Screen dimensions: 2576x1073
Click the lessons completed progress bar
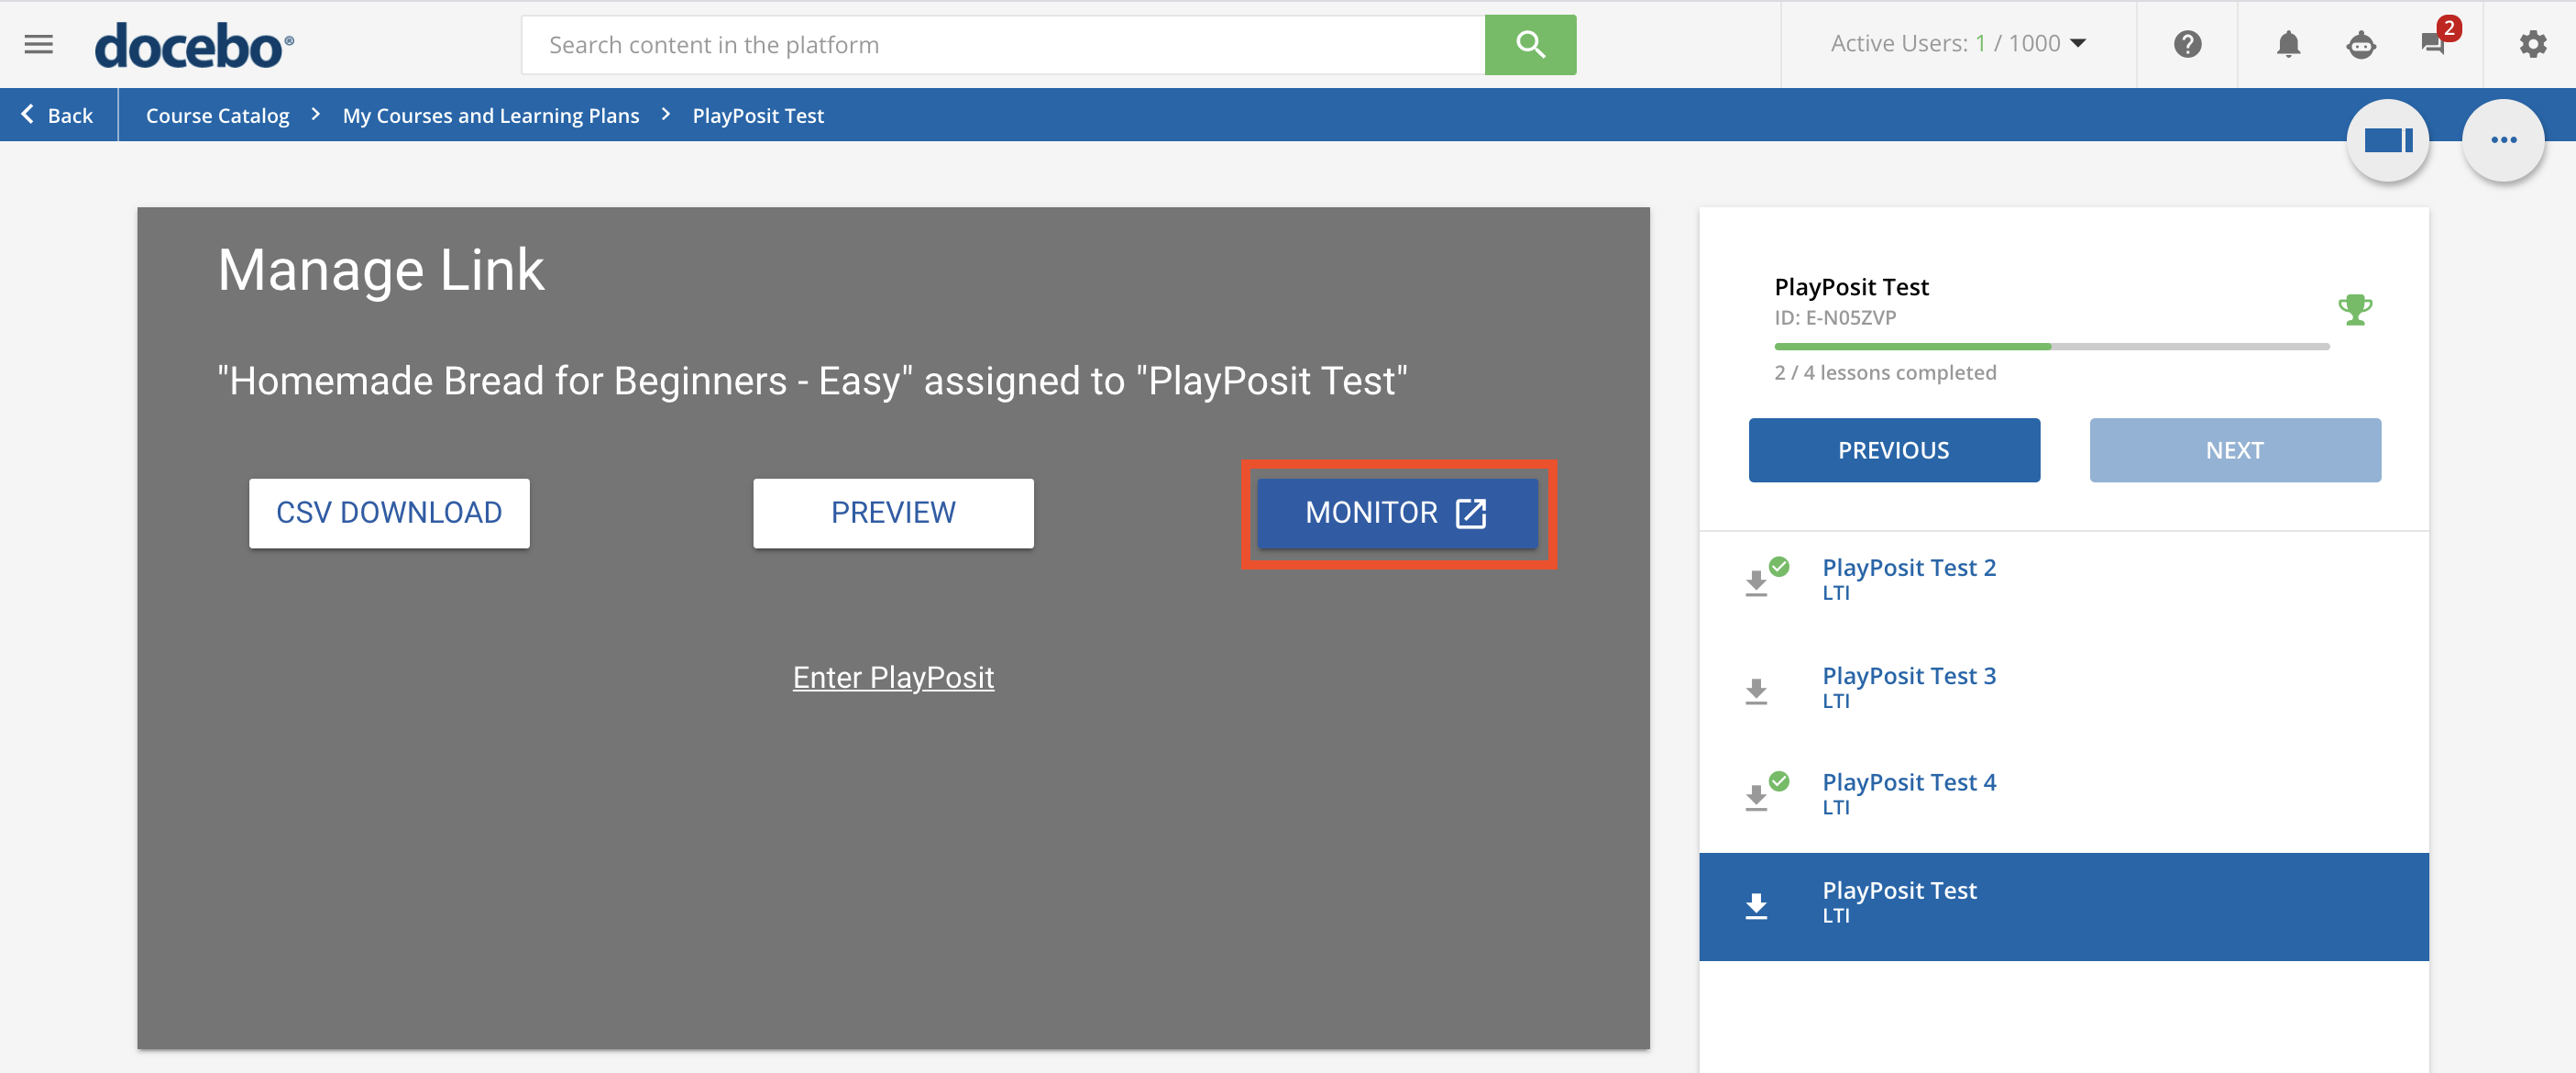coord(2050,346)
